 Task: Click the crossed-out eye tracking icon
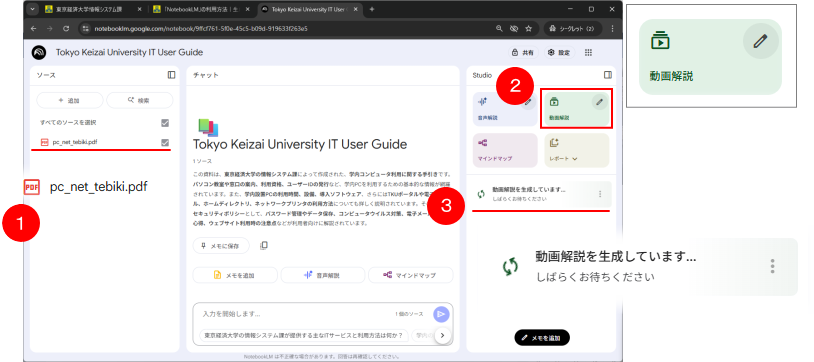tap(514, 29)
